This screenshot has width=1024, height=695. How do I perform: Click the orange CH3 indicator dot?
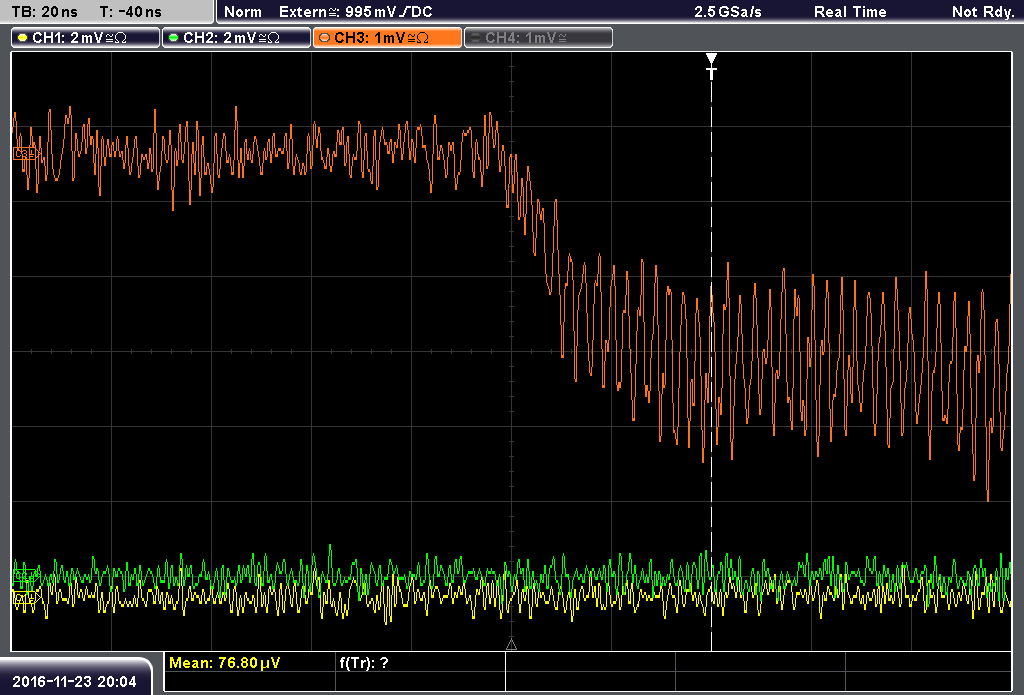pos(325,38)
